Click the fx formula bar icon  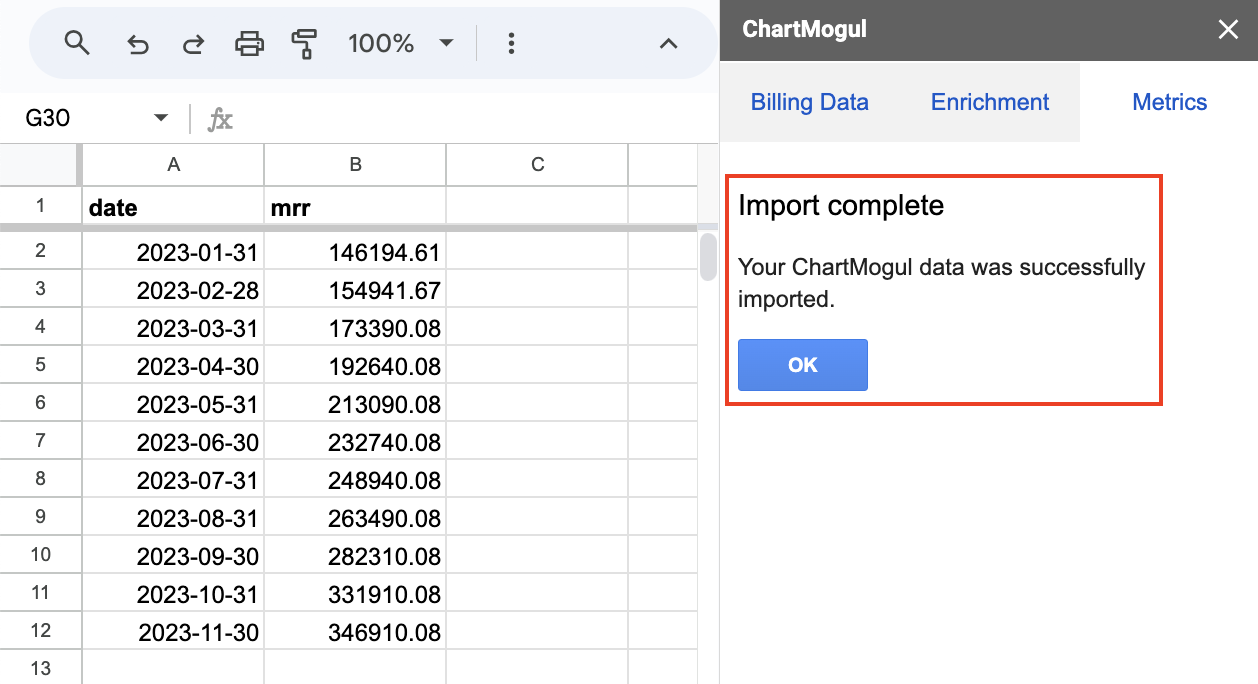click(x=219, y=120)
